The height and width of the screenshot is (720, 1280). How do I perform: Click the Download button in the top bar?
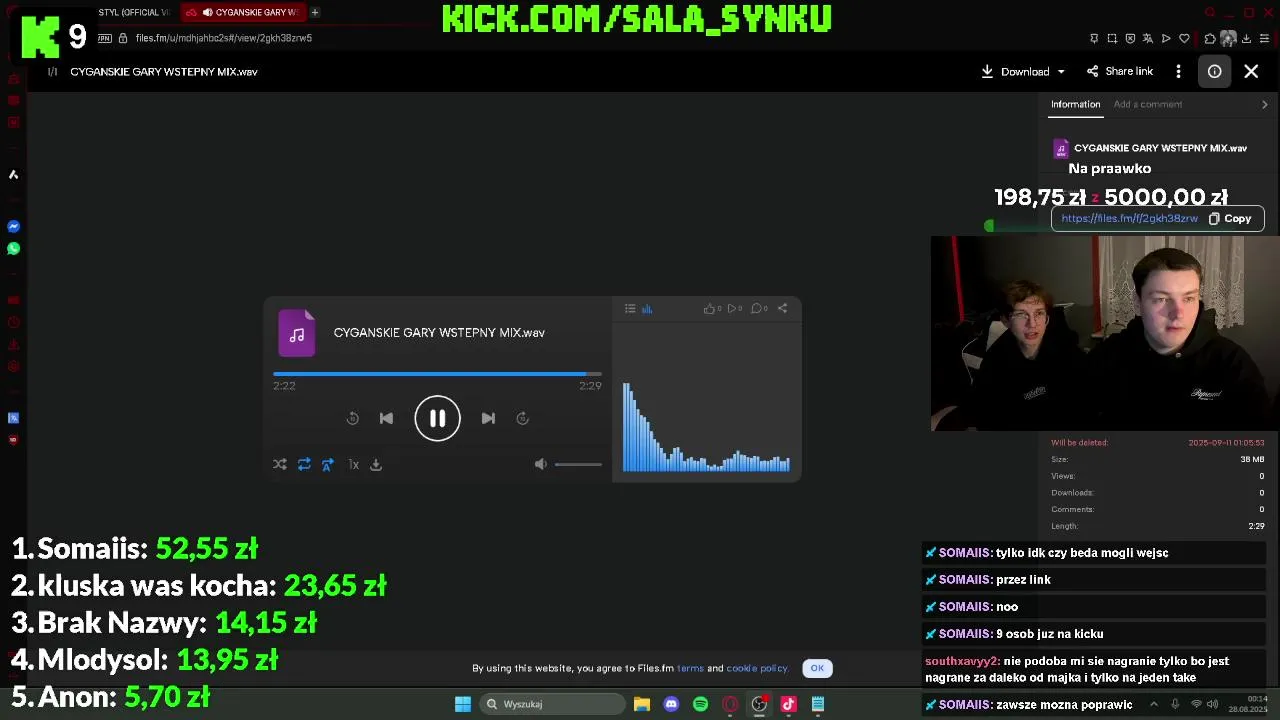[1016, 72]
